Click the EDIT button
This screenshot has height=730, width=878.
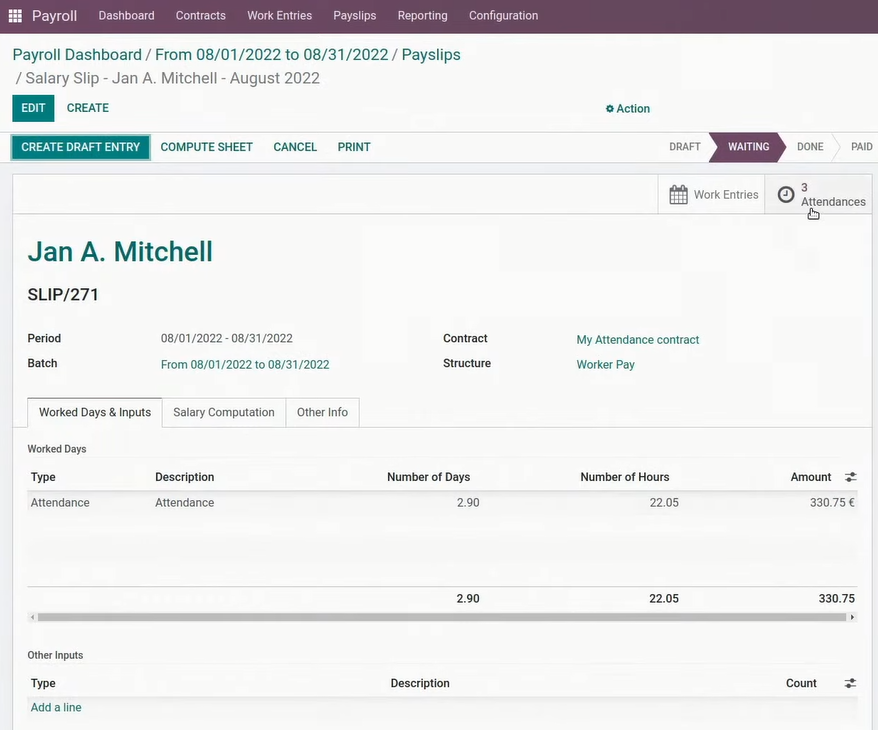pyautogui.click(x=33, y=108)
